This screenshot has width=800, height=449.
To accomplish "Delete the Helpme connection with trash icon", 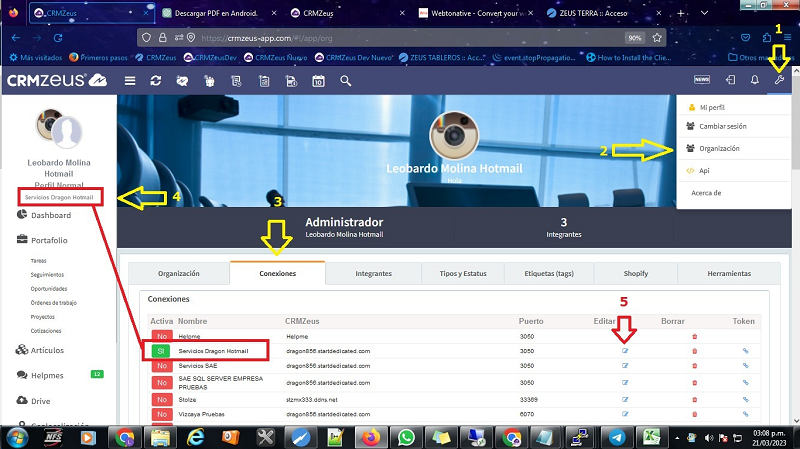I will (695, 336).
